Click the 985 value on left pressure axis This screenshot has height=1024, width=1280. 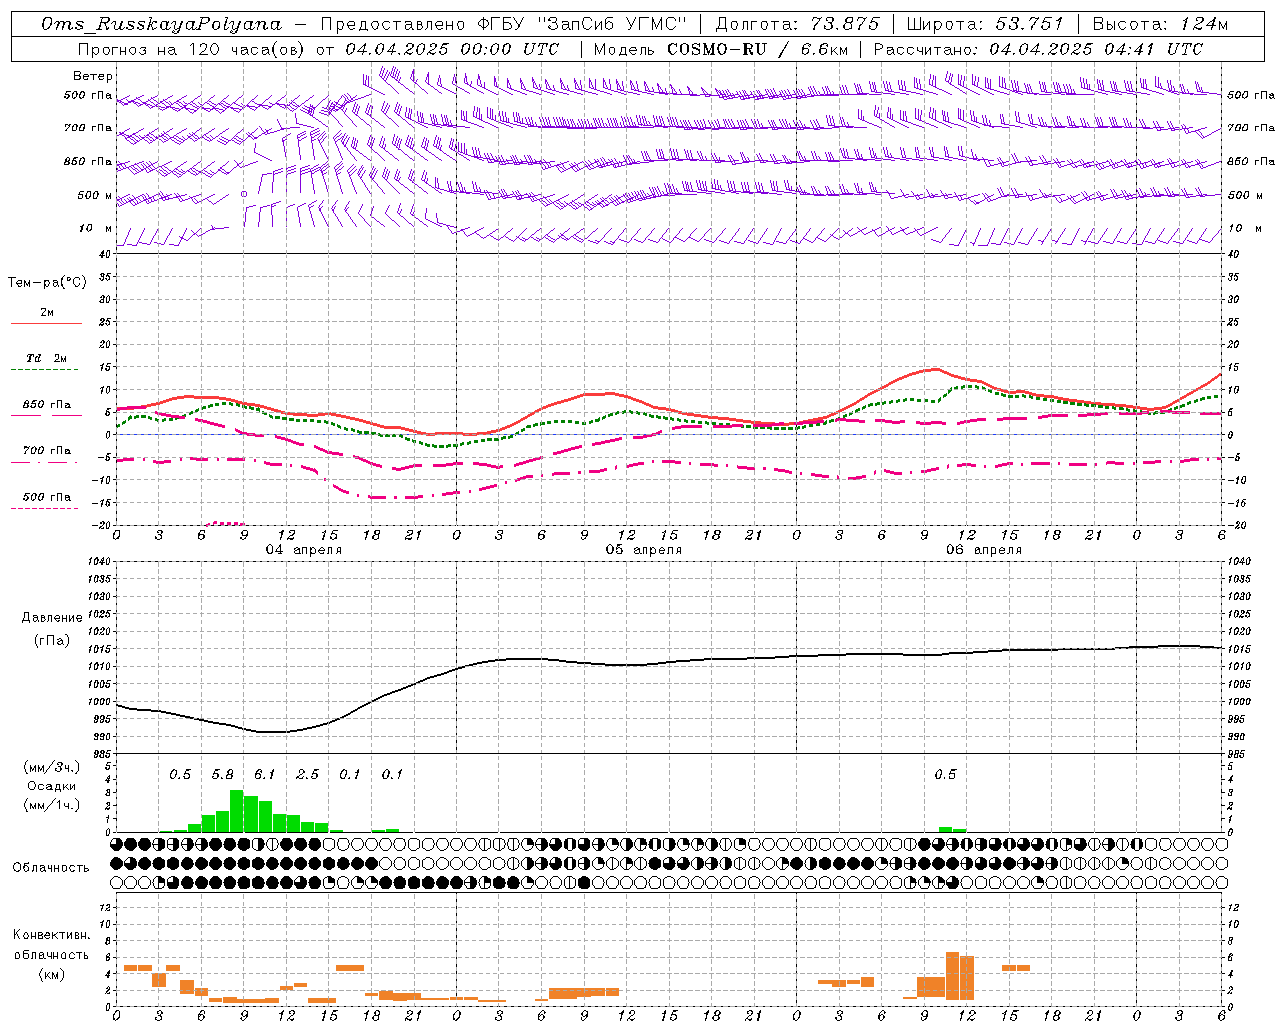[101, 754]
